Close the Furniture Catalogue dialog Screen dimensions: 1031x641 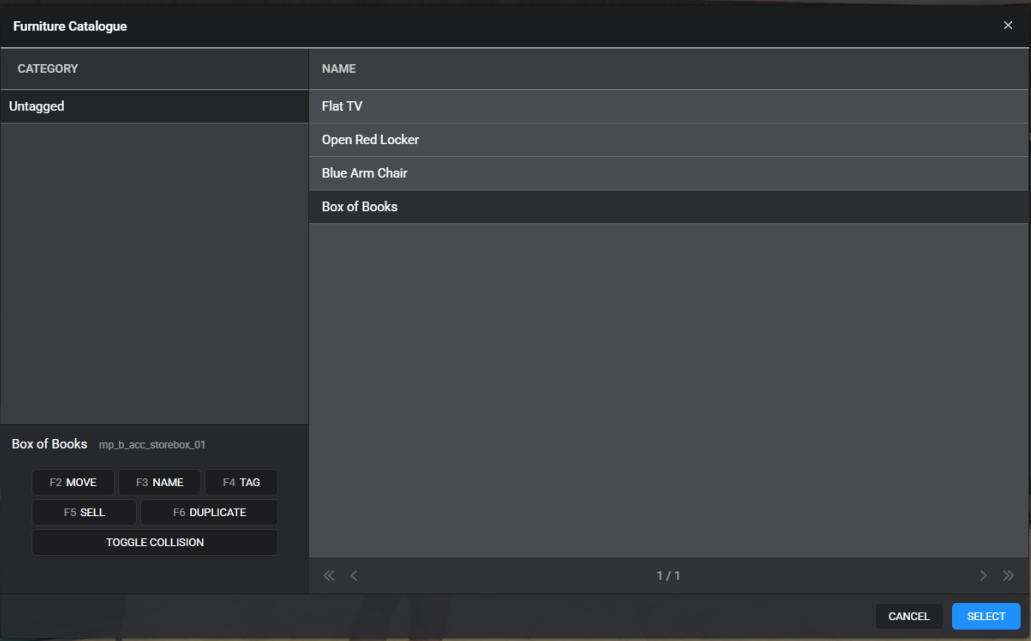click(1007, 25)
